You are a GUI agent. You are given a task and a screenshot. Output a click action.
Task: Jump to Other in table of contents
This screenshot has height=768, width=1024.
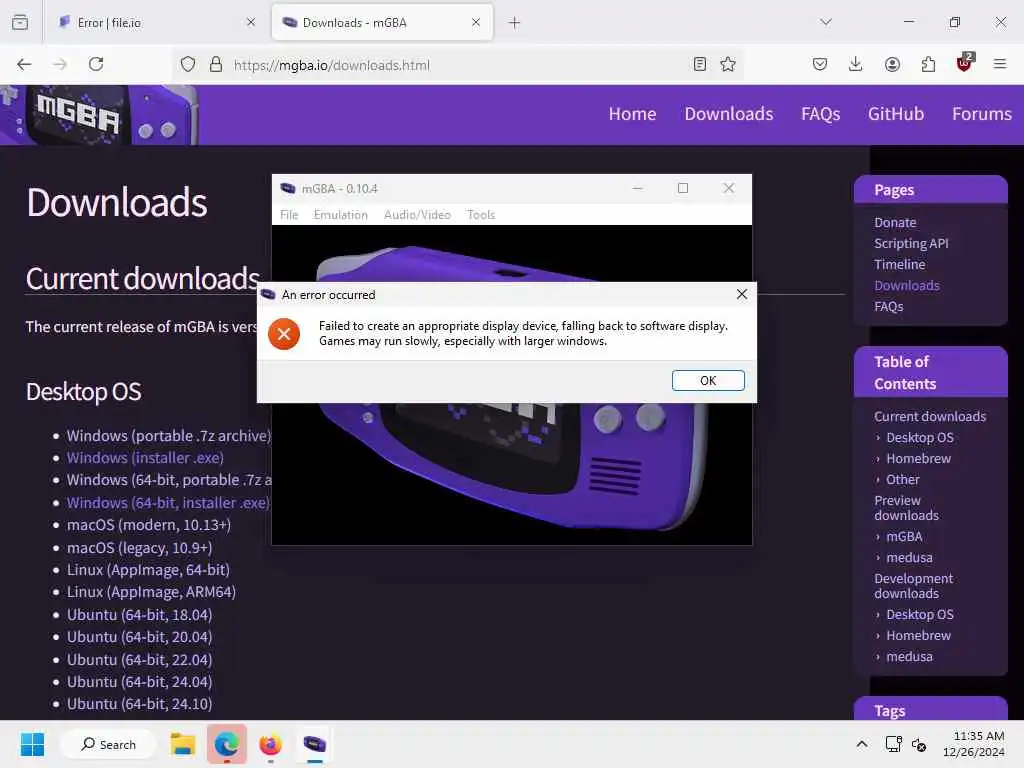903,479
